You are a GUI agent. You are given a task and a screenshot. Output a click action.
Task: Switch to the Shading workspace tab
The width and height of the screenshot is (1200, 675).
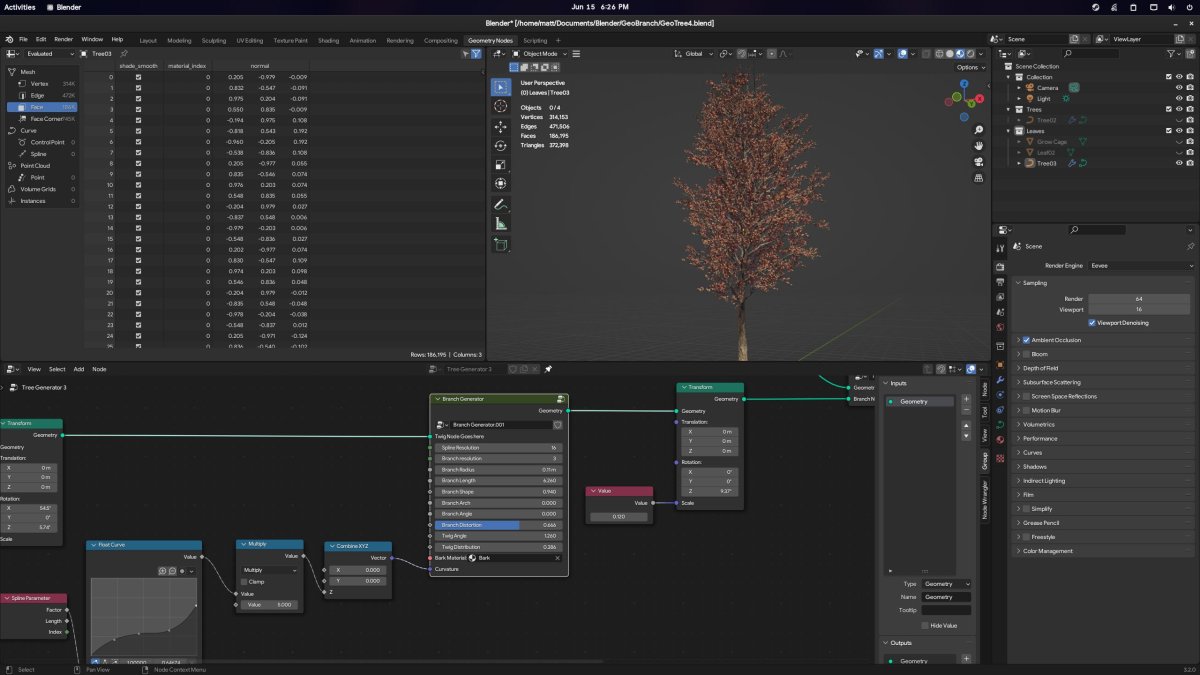tap(328, 40)
